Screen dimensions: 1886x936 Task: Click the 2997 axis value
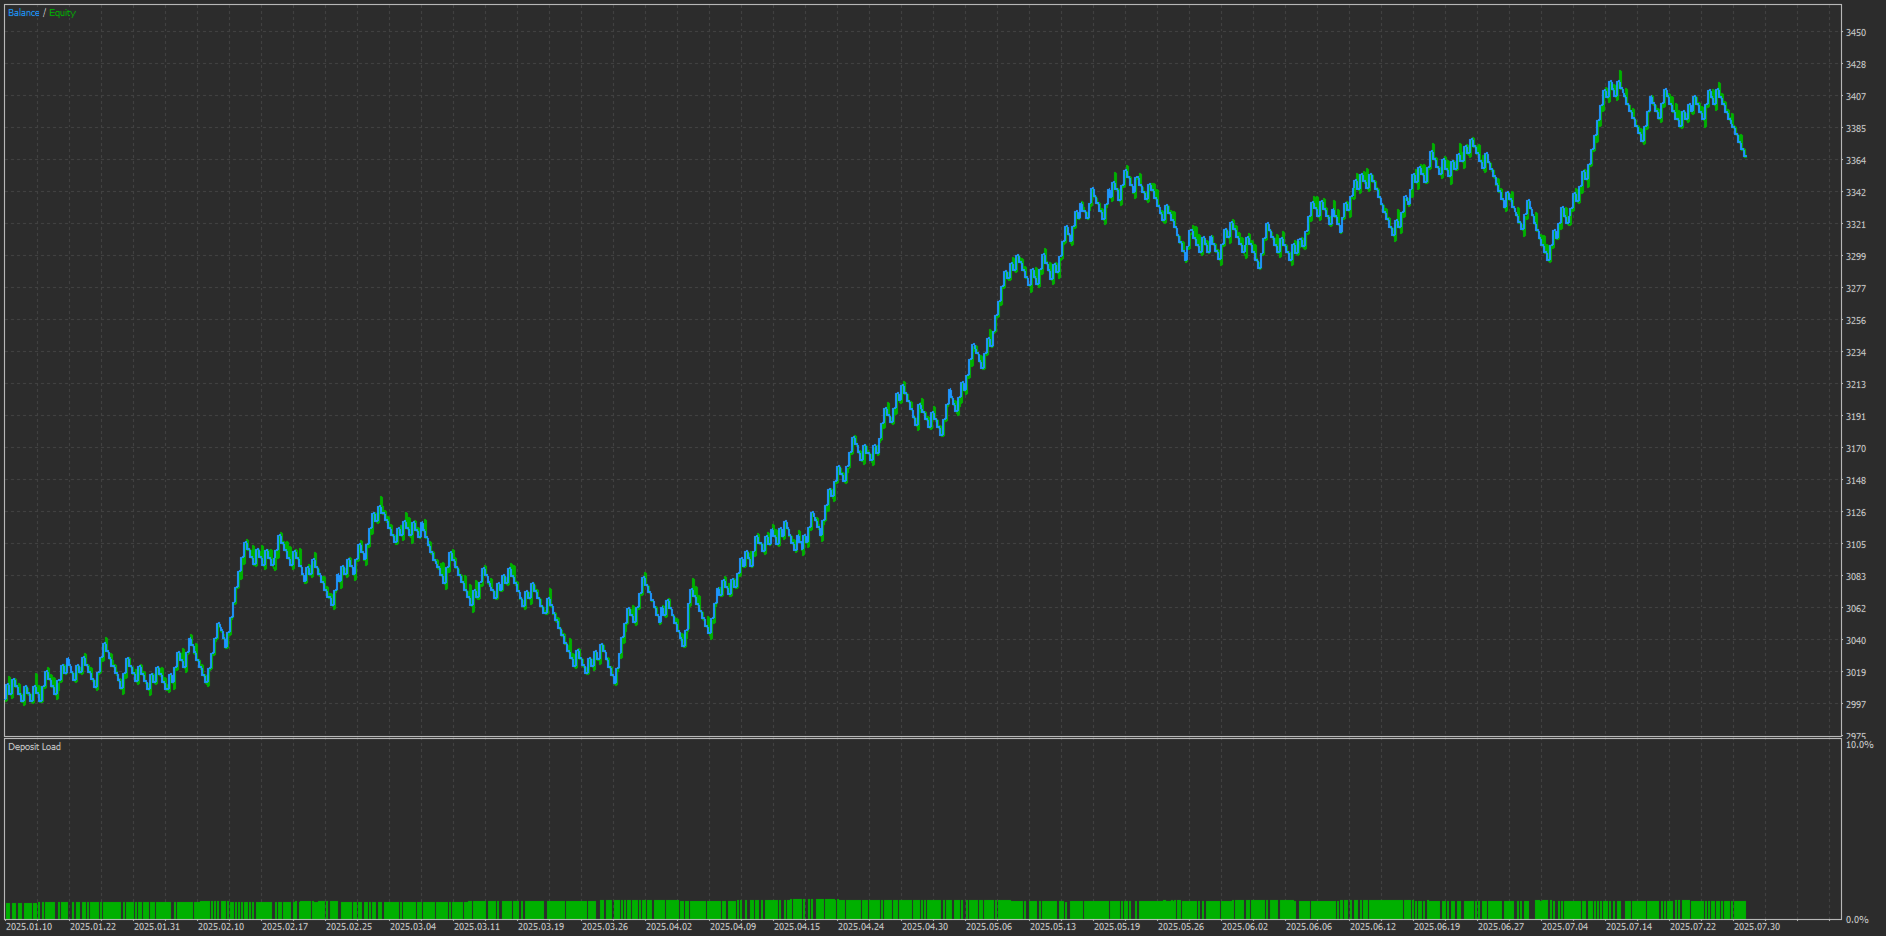[1856, 705]
